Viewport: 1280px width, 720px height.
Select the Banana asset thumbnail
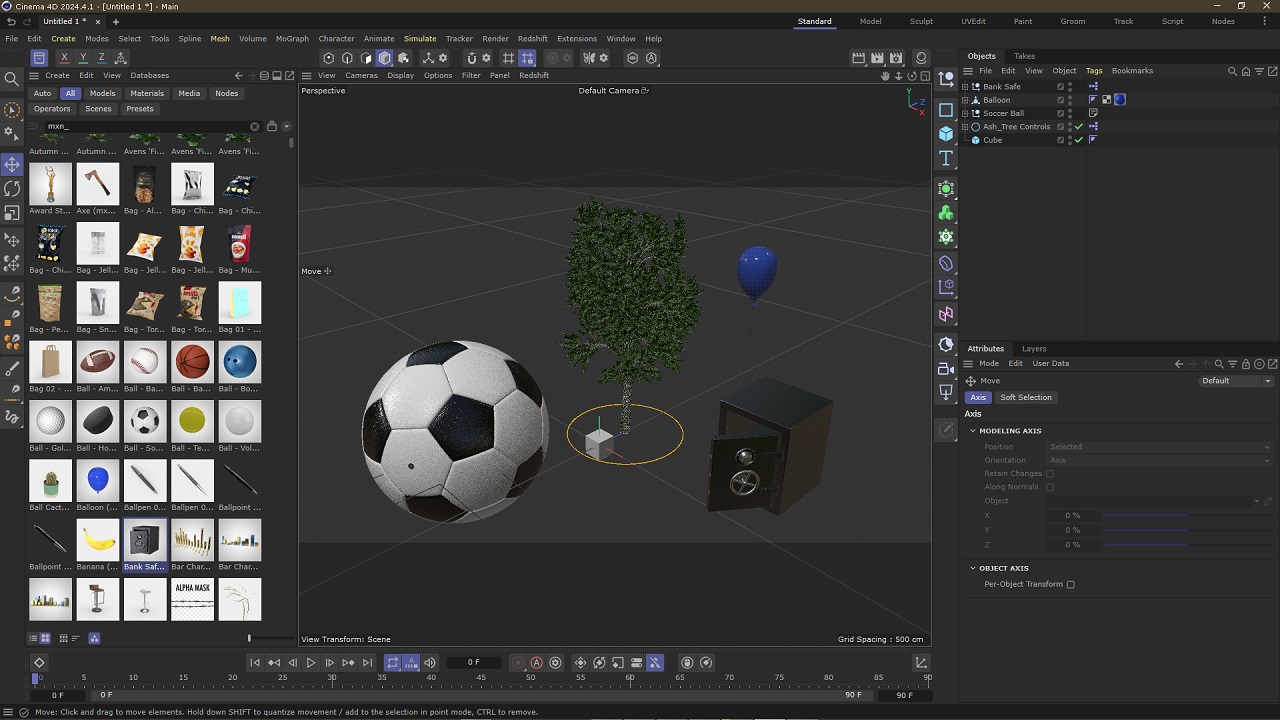click(x=97, y=541)
